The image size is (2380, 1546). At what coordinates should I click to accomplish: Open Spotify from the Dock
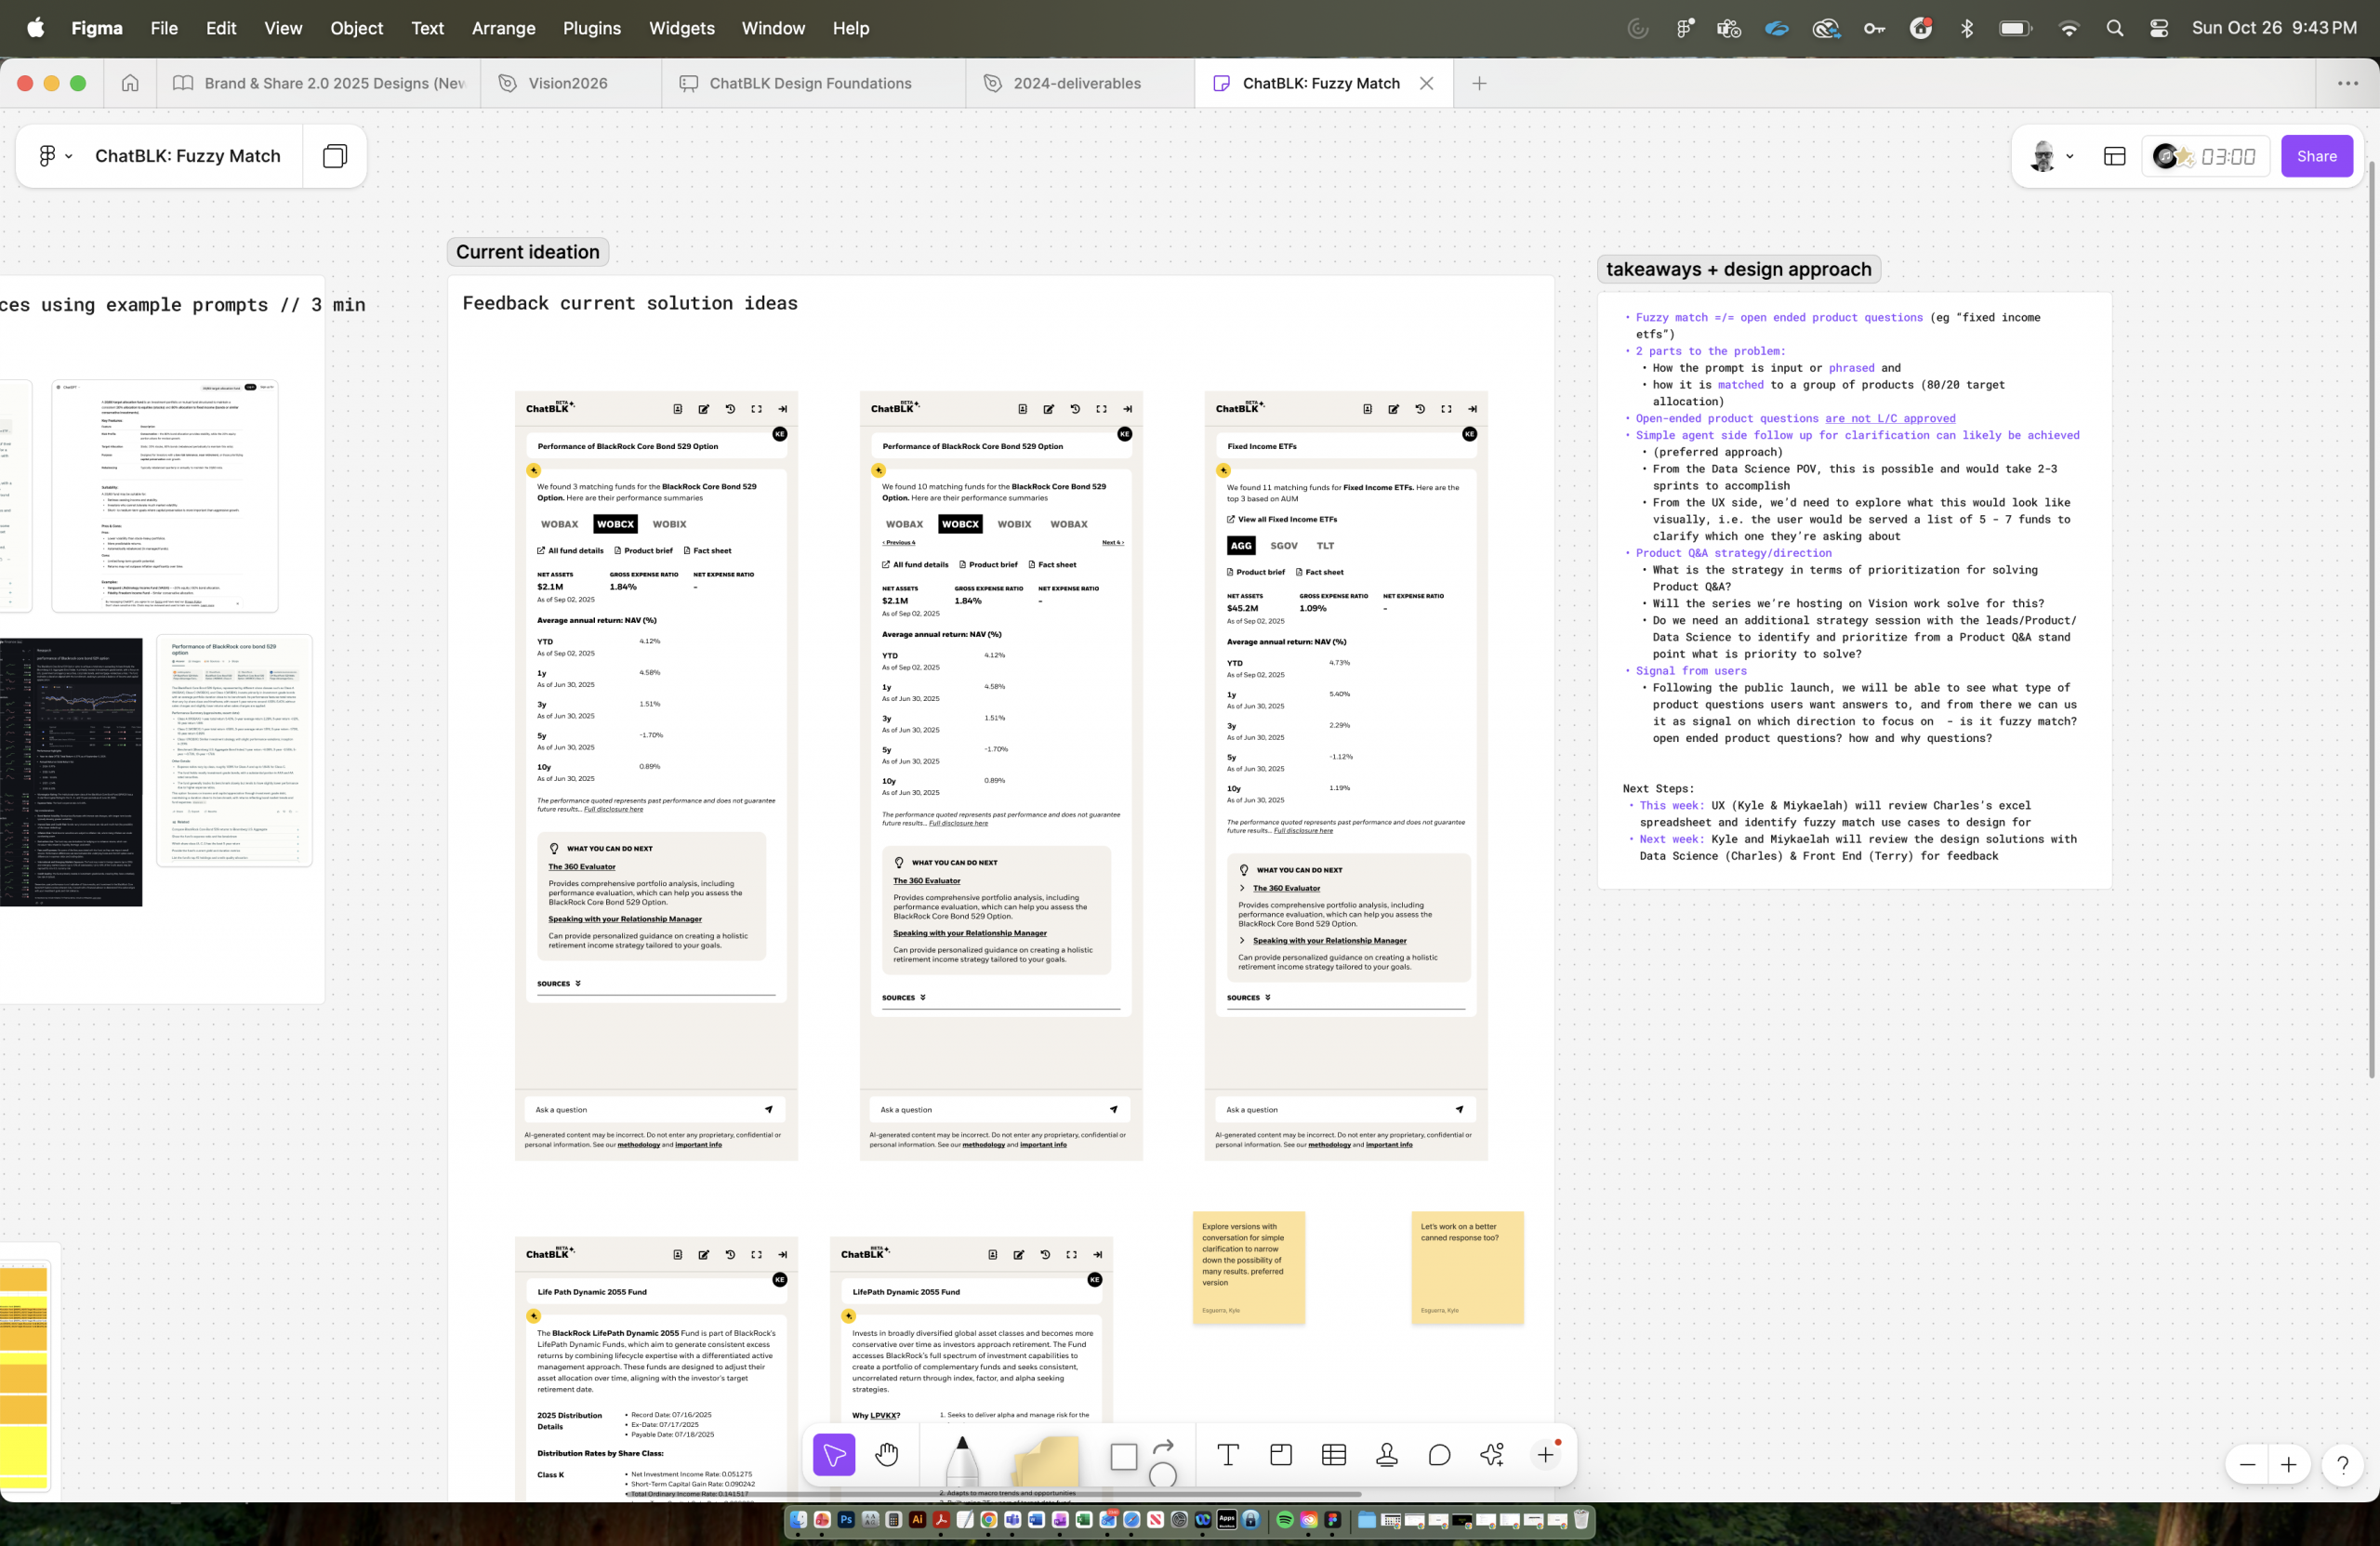coord(1285,1520)
